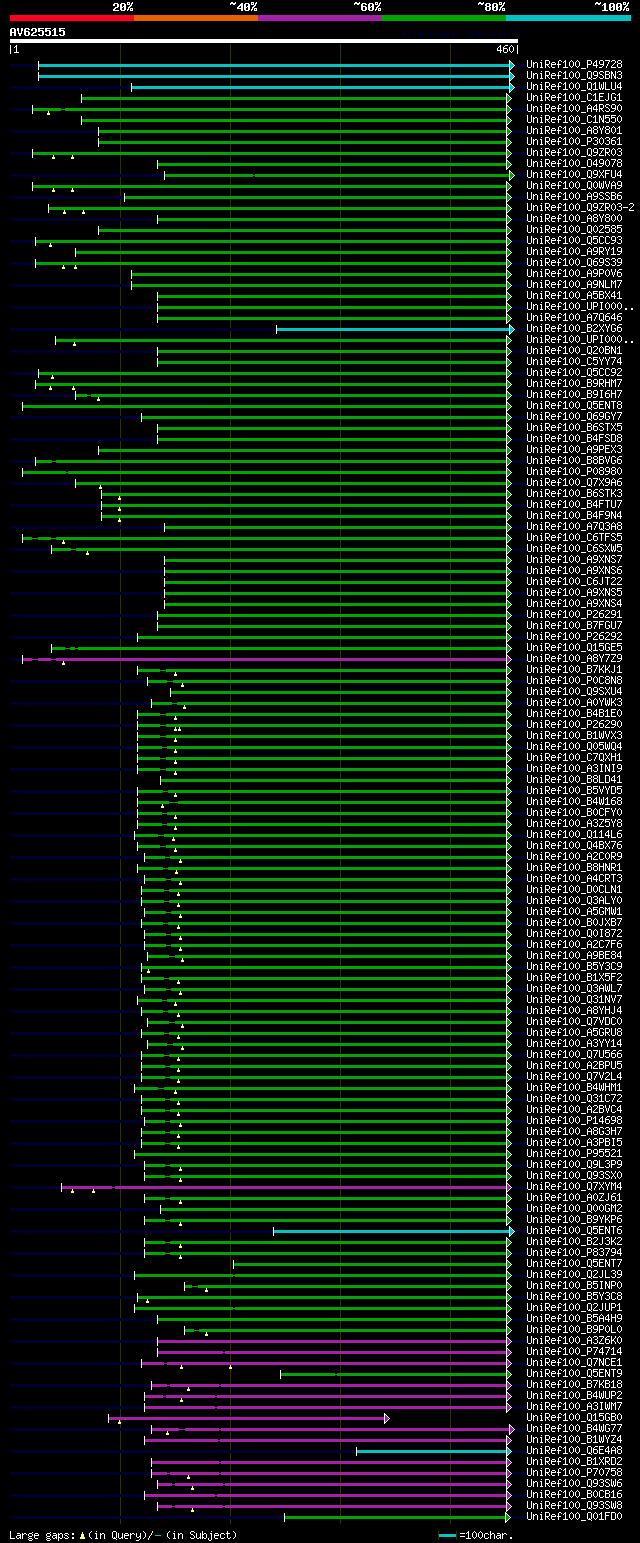Click the cyan alignment bar for UniRef100_B2XYG6

pos(395,328)
